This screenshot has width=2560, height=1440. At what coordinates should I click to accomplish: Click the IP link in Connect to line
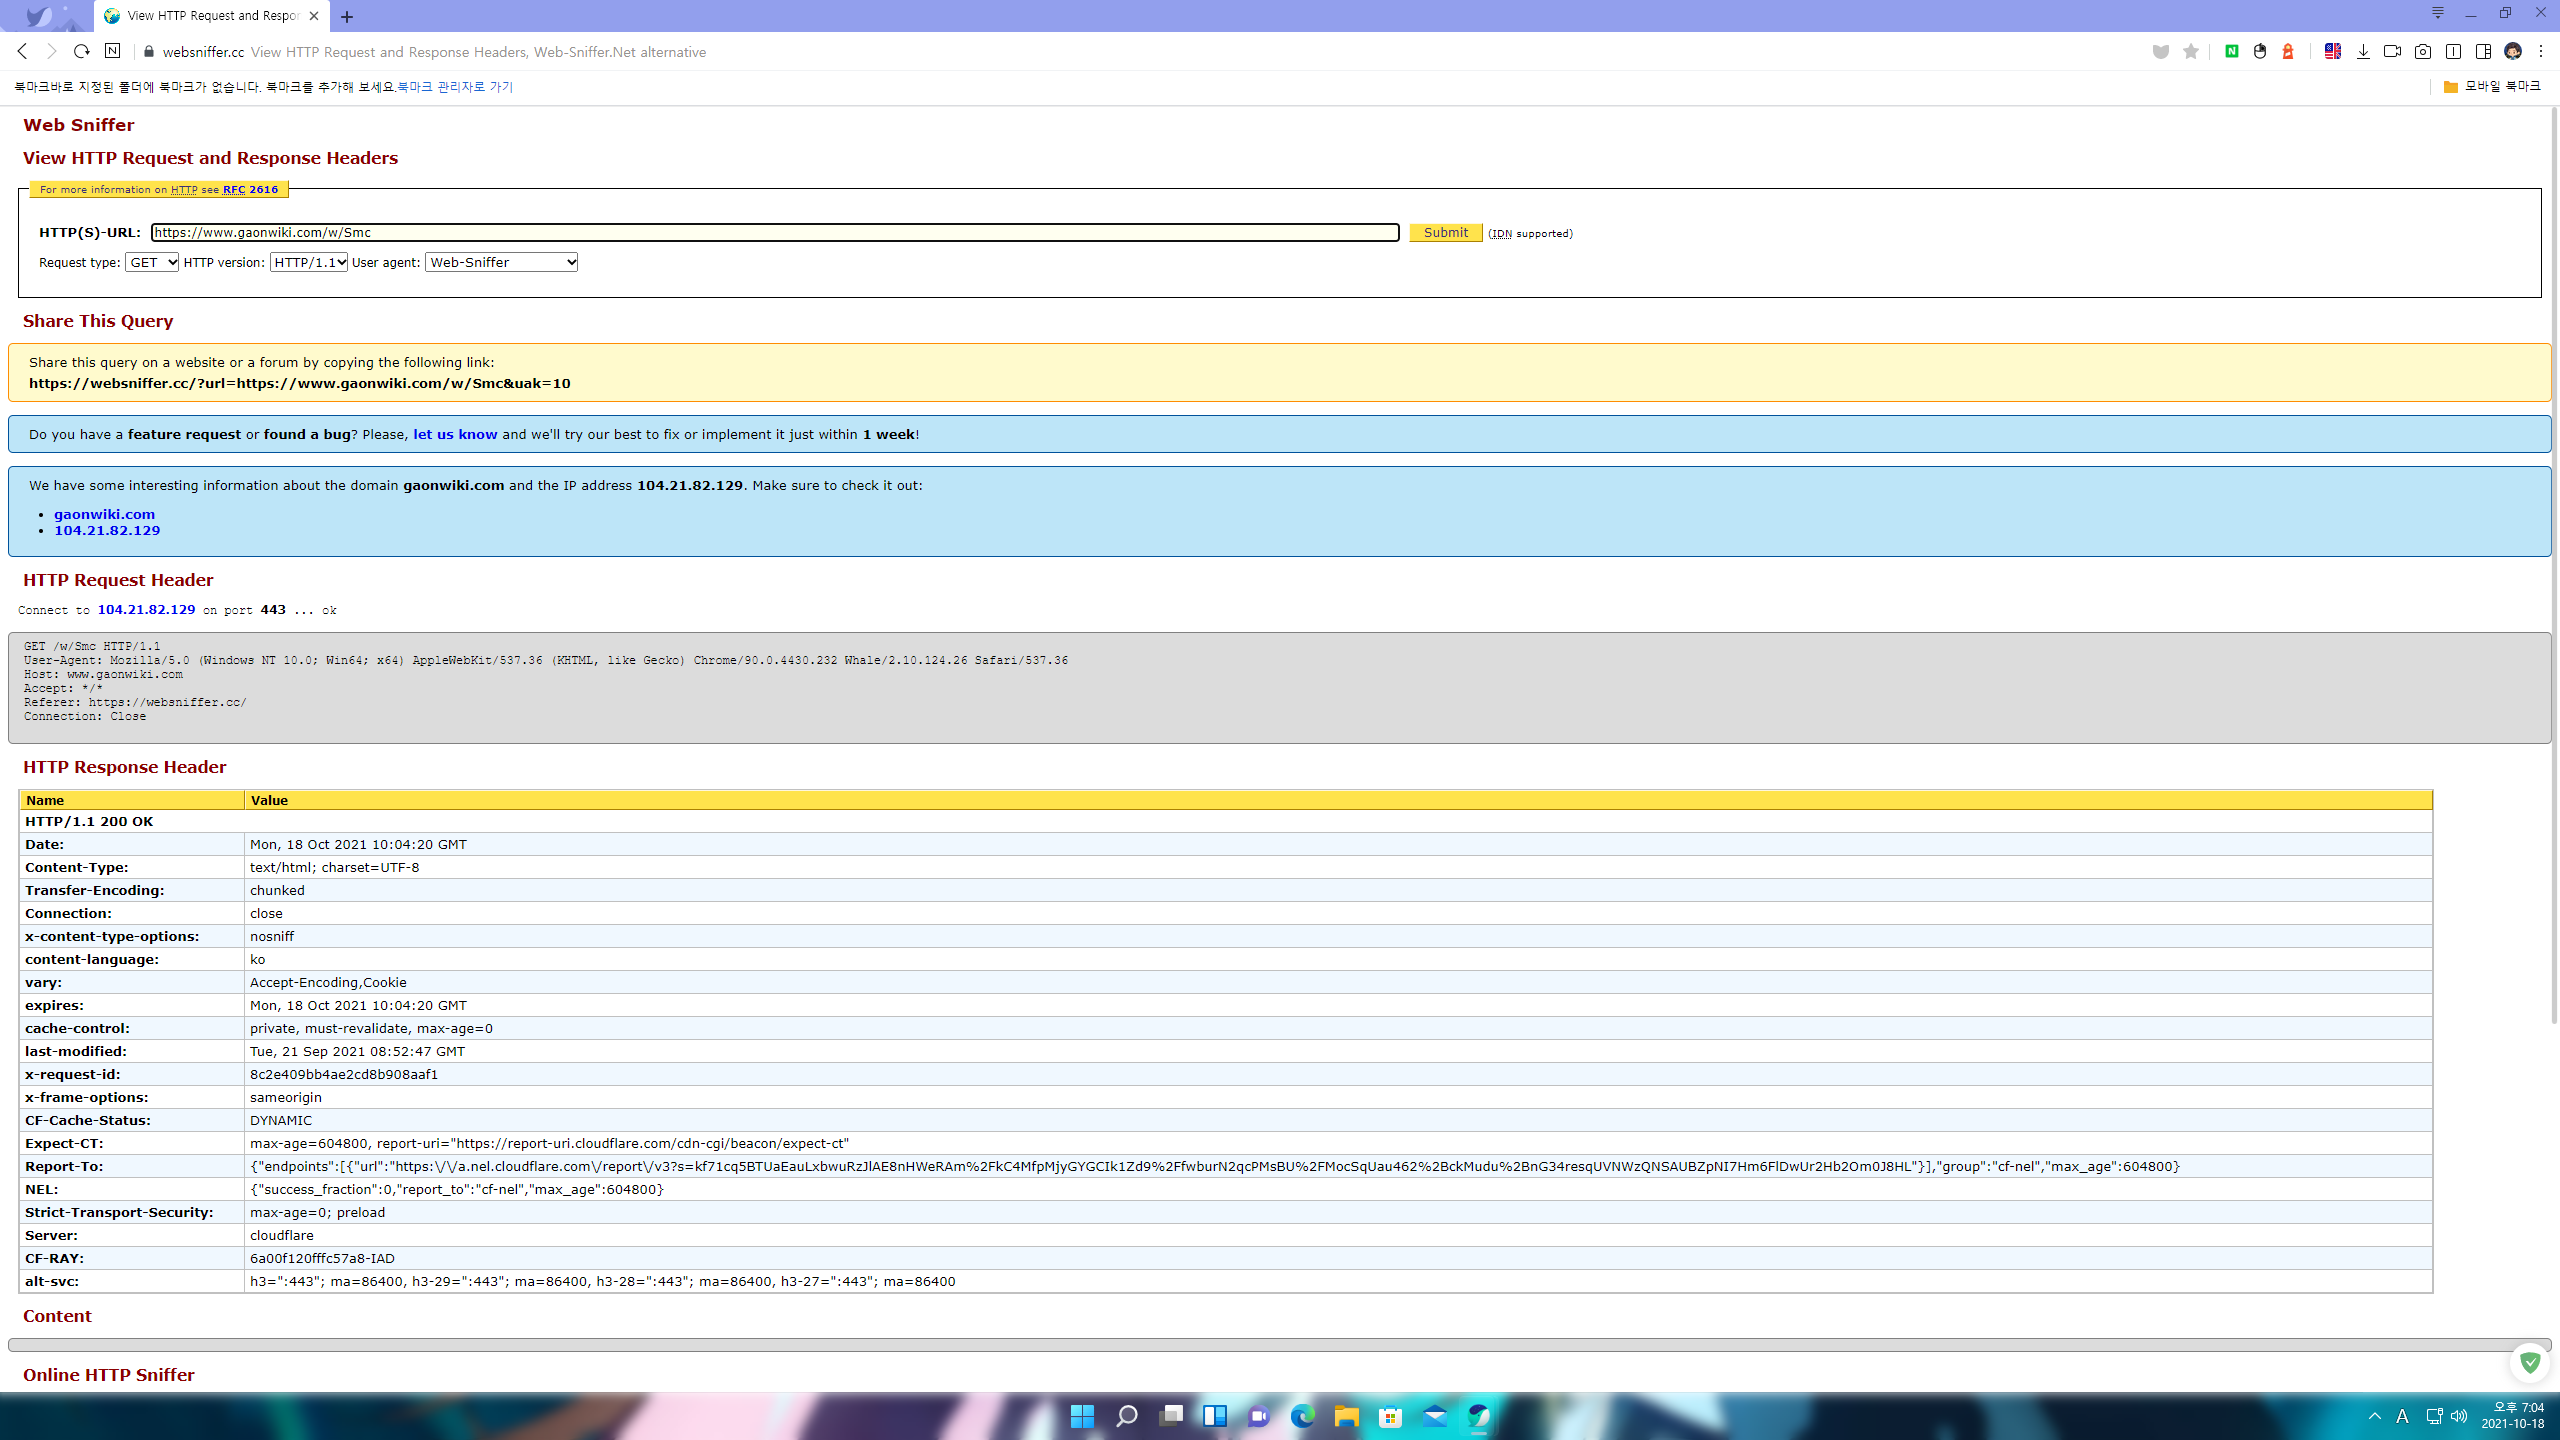pos(146,609)
